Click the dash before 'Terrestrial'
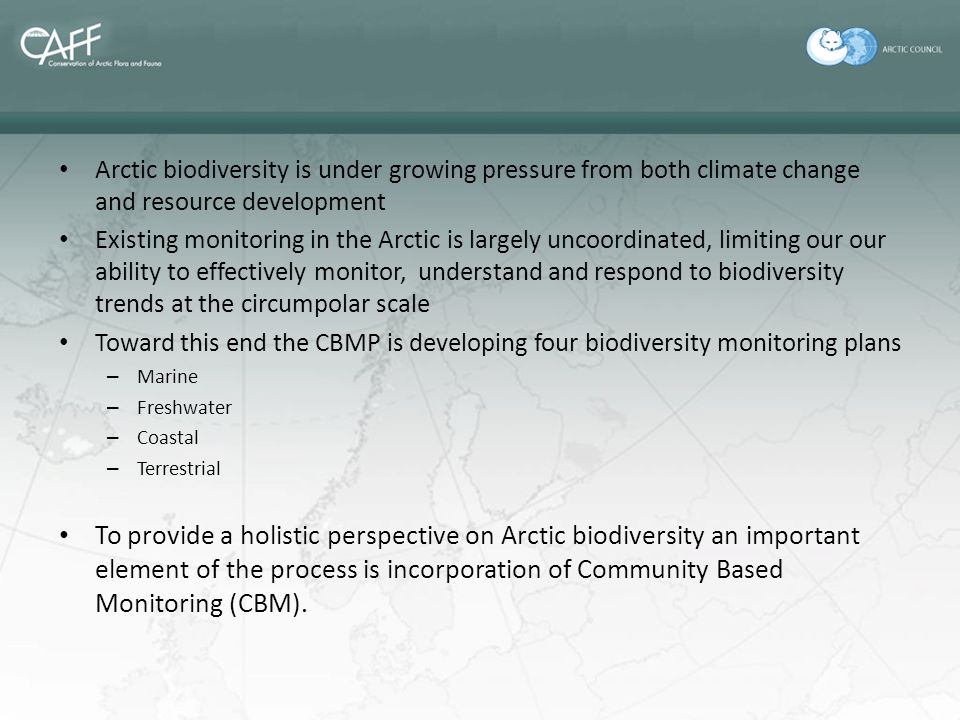960x720 pixels. (113, 469)
